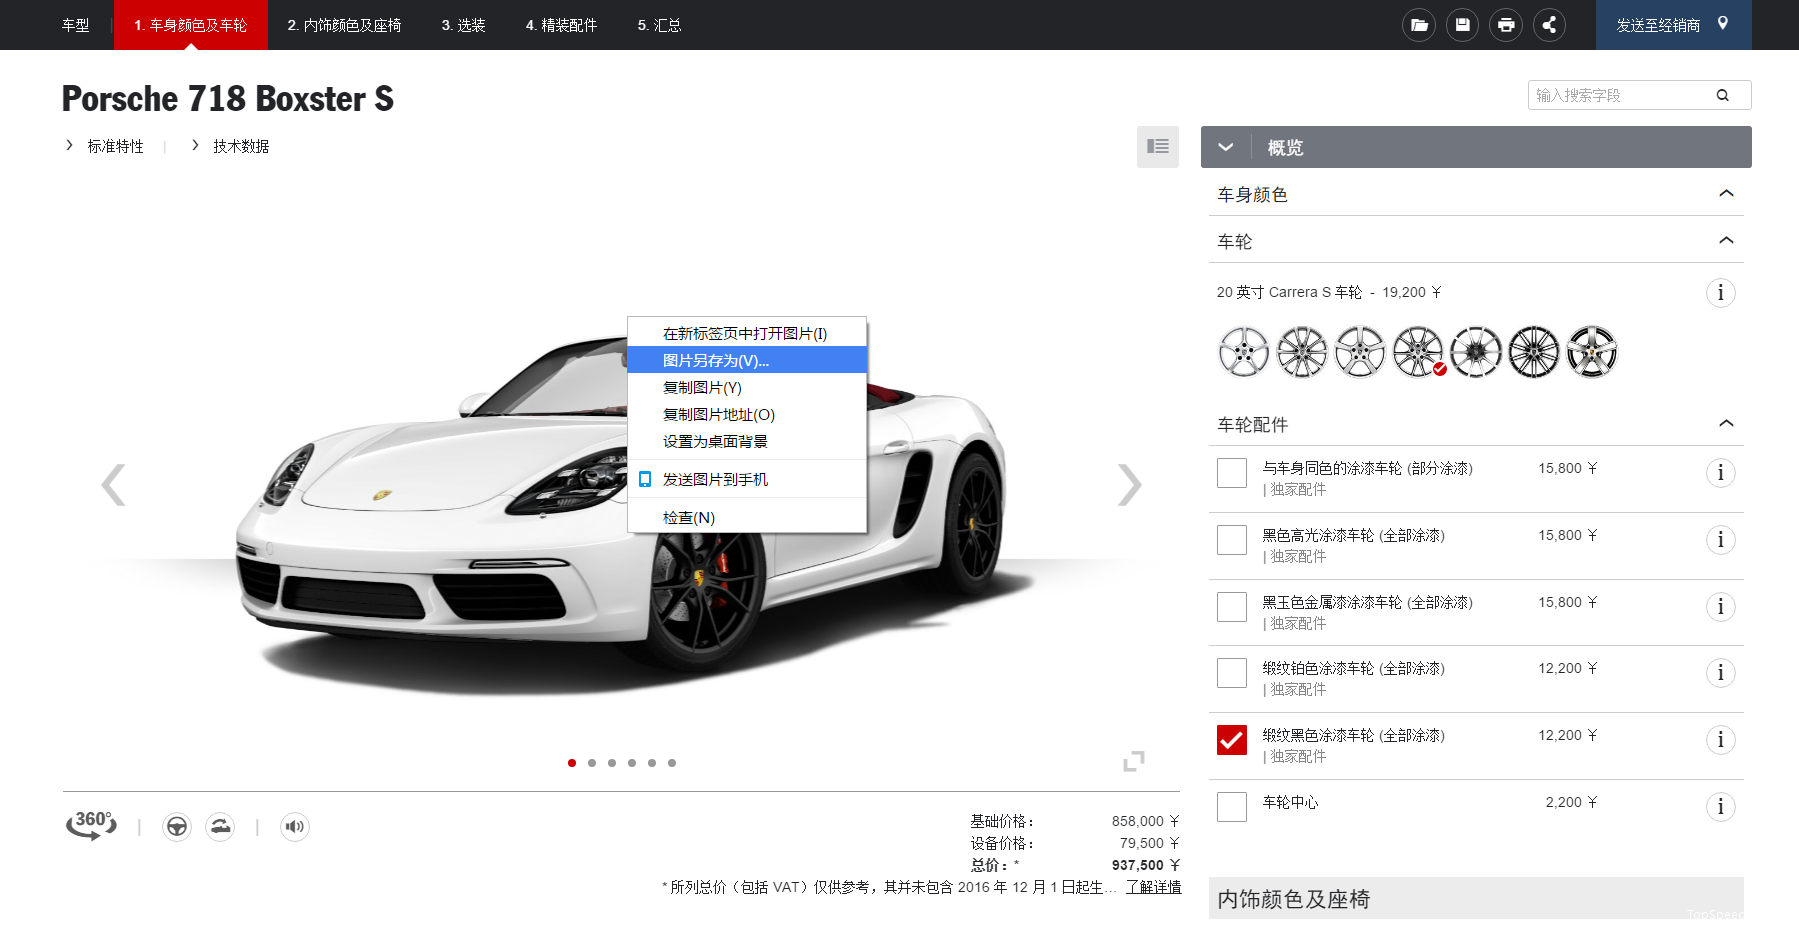Viewport: 1799px width, 945px height.
Task: Open the 概览 dropdown chevron
Action: coord(1225,147)
